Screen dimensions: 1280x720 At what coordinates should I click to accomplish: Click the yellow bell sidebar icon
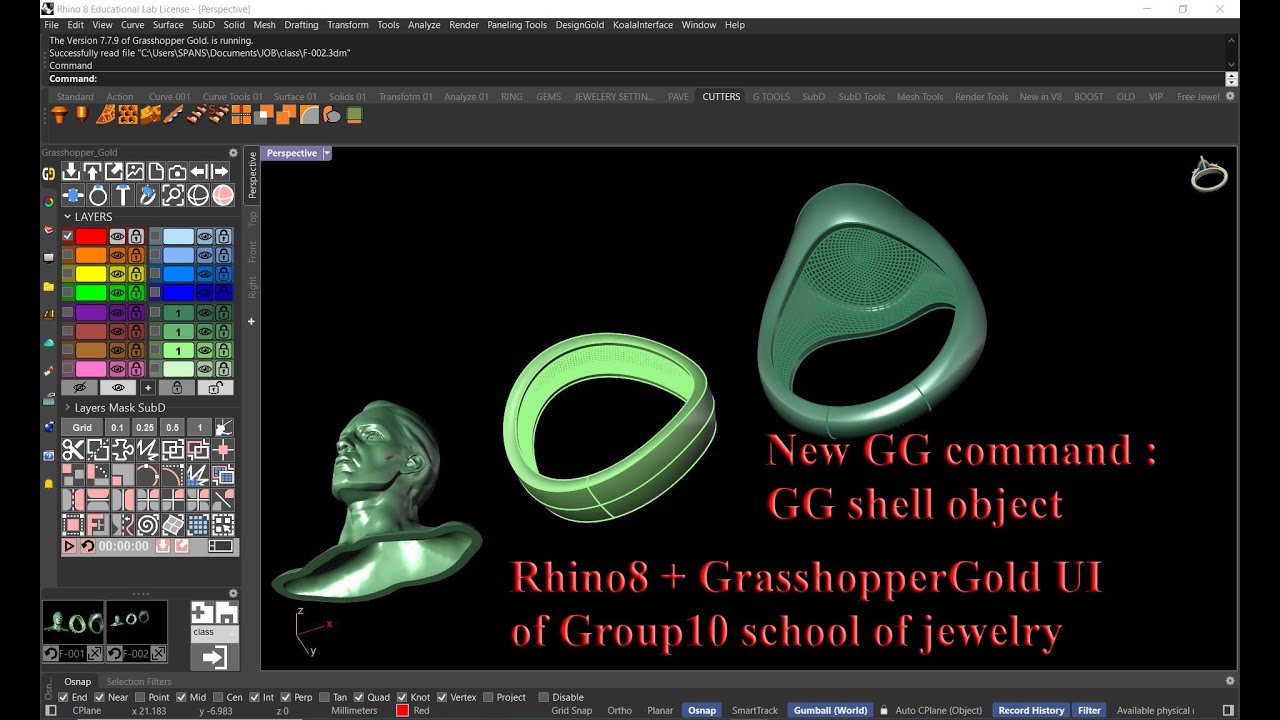tap(49, 484)
